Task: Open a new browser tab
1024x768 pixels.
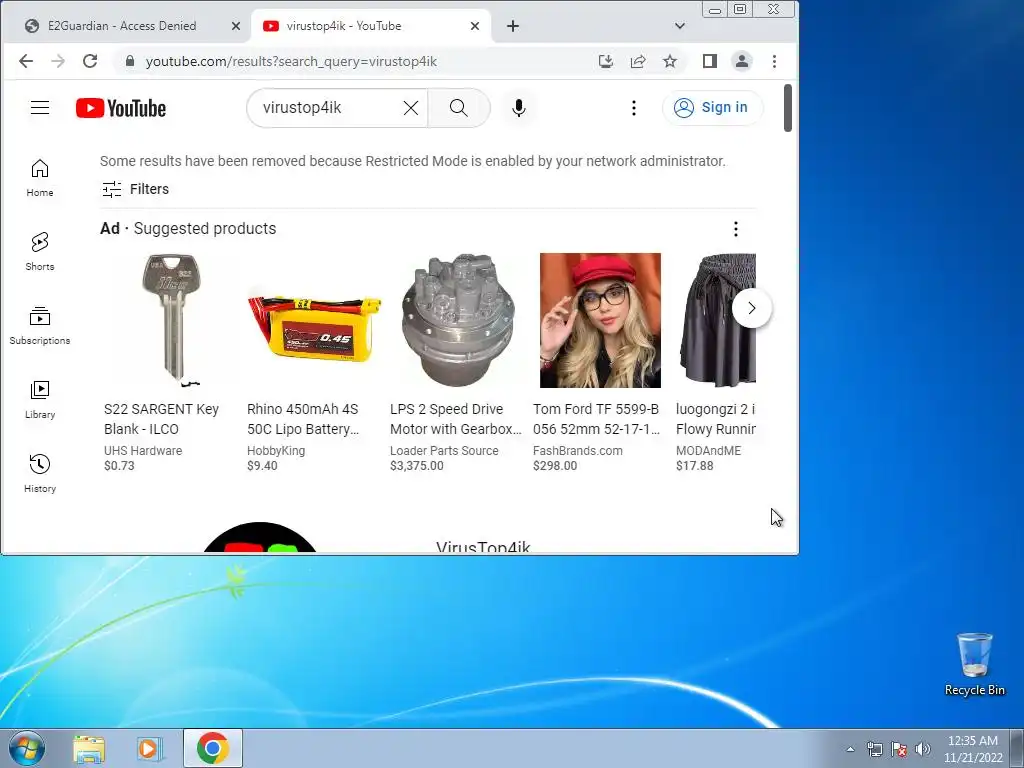Action: (513, 26)
